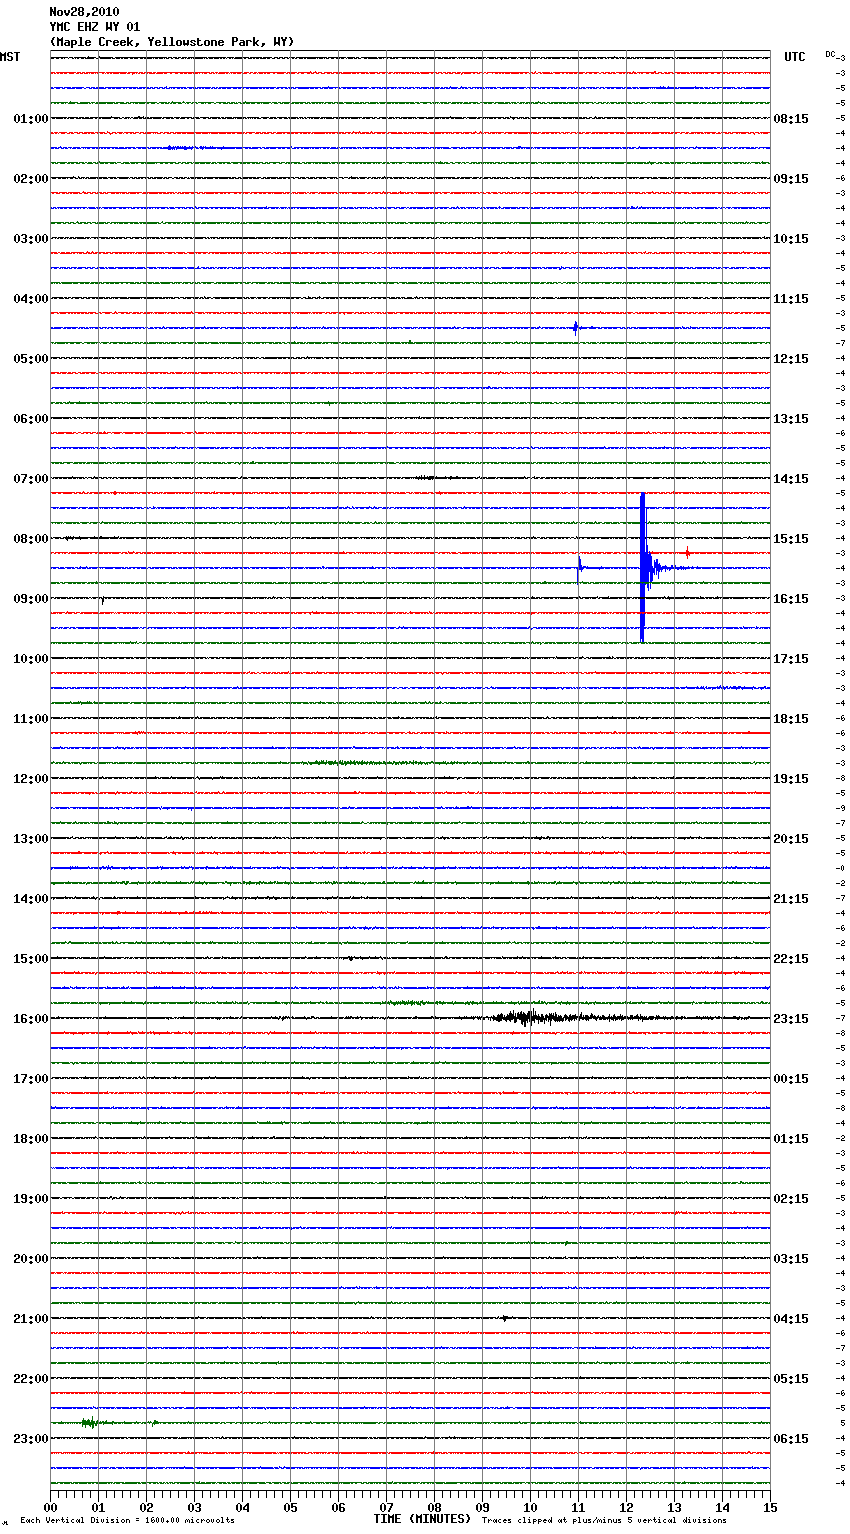This screenshot has height=1534, width=850.
Task: Select the 16:00 MST time label
Action: (31, 1019)
